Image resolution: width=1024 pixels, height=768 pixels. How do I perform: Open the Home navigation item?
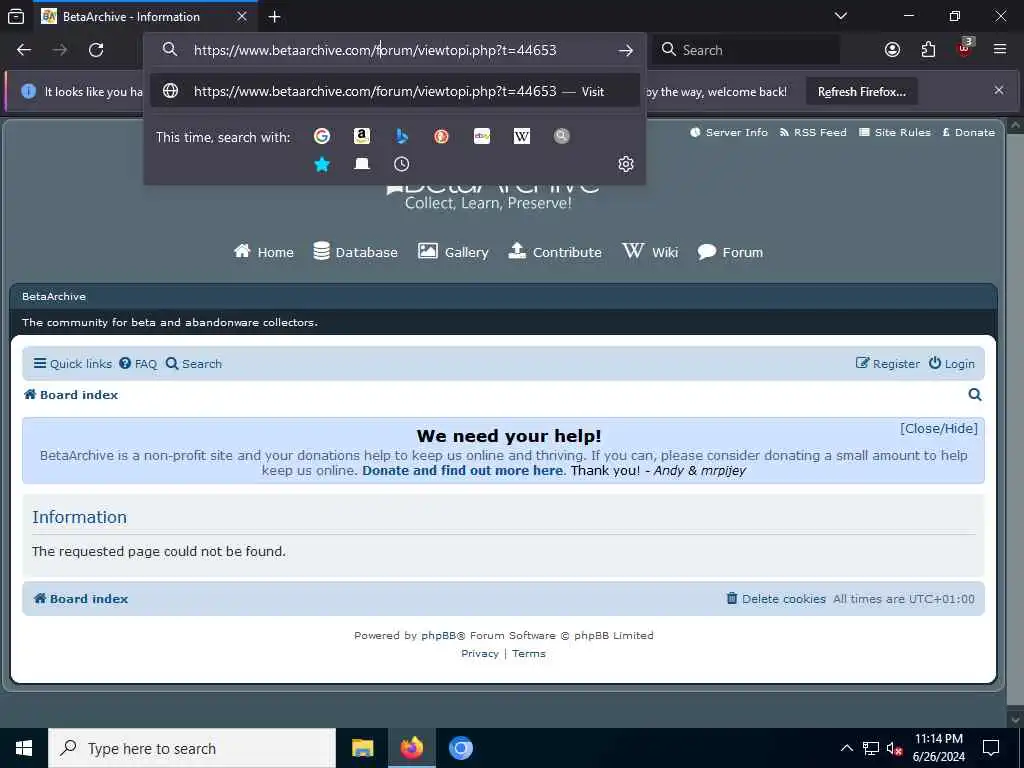(x=264, y=252)
